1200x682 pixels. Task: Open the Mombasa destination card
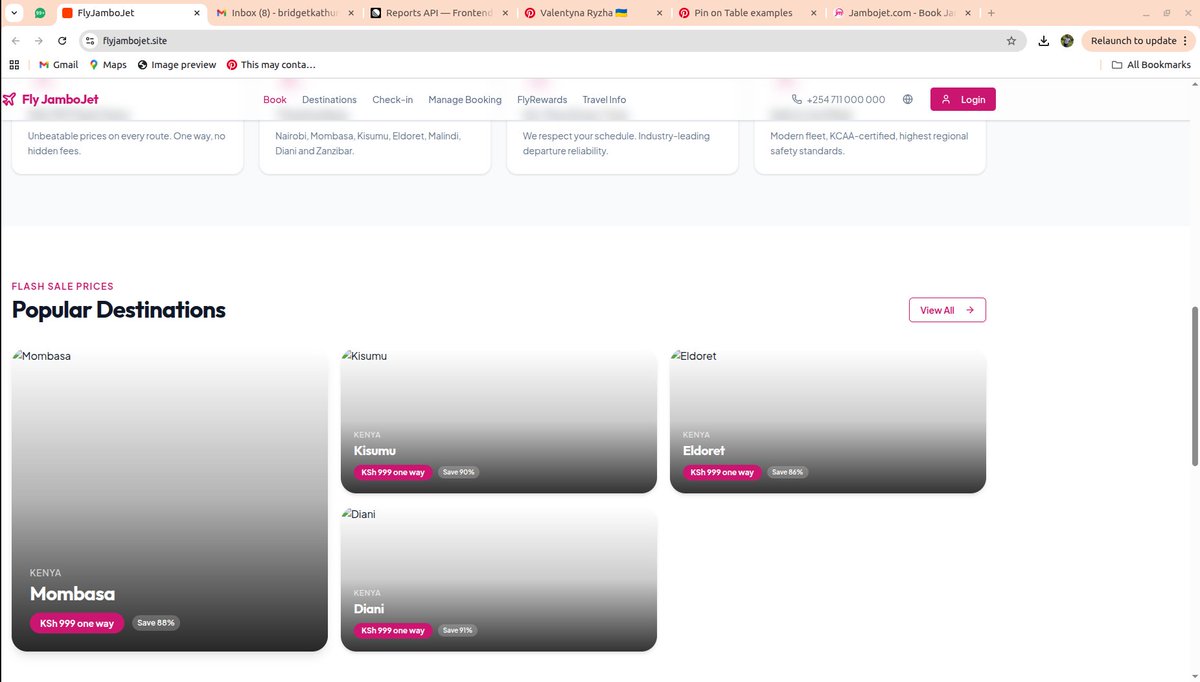click(170, 500)
